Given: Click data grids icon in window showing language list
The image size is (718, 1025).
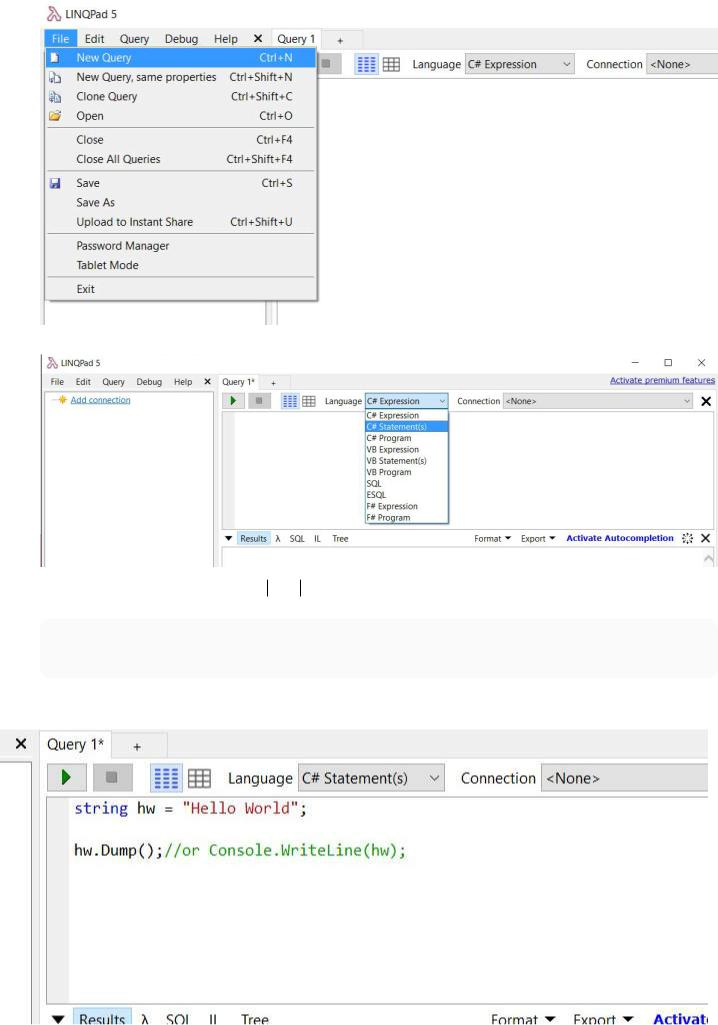Looking at the screenshot, I should 309,401.
